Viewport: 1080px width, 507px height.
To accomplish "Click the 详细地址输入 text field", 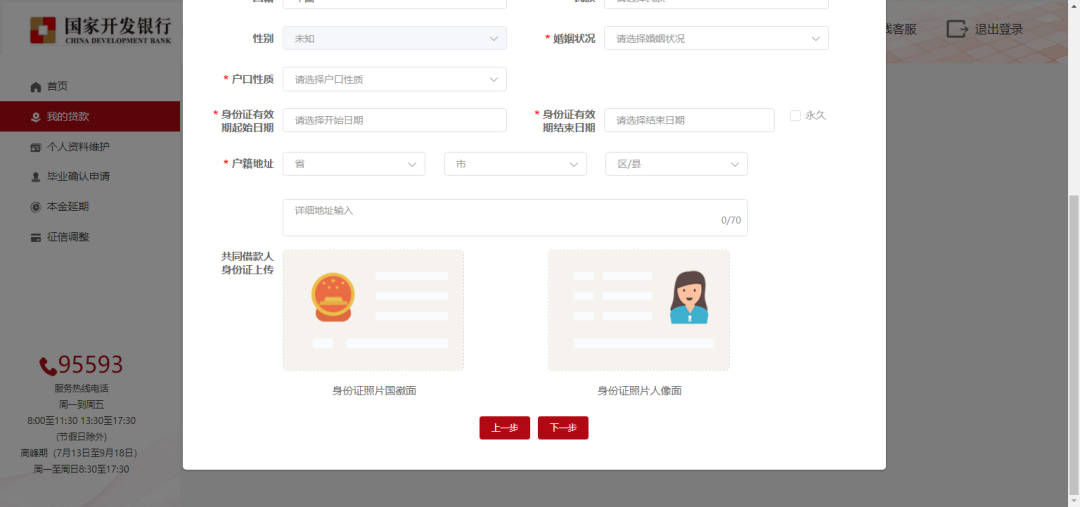I will 514,218.
